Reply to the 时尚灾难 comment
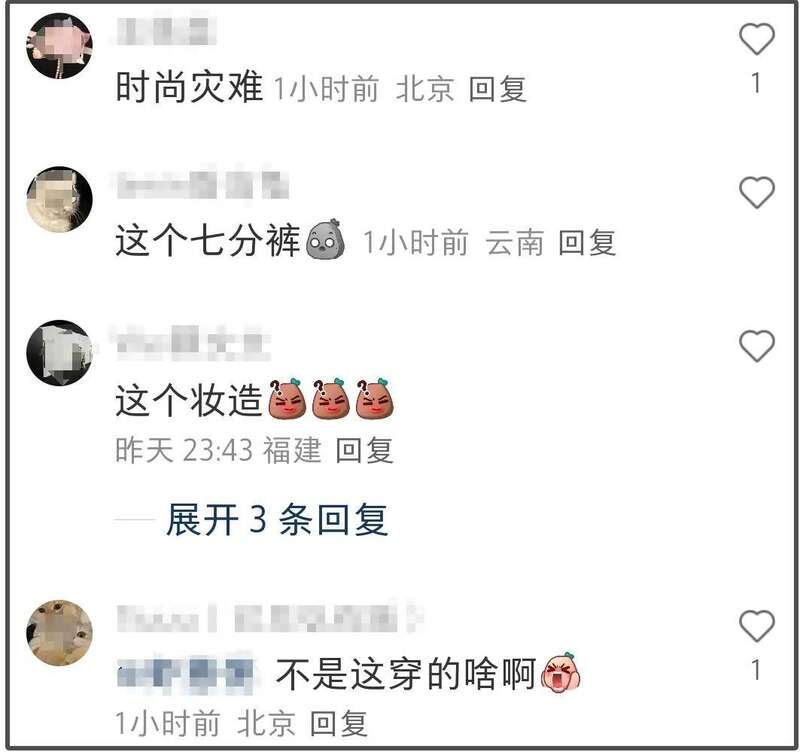Viewport: 800px width, 752px height. tap(497, 89)
